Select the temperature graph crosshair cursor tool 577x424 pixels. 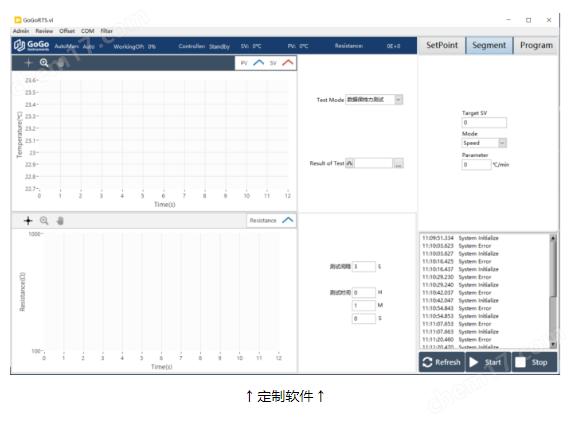pyautogui.click(x=28, y=63)
